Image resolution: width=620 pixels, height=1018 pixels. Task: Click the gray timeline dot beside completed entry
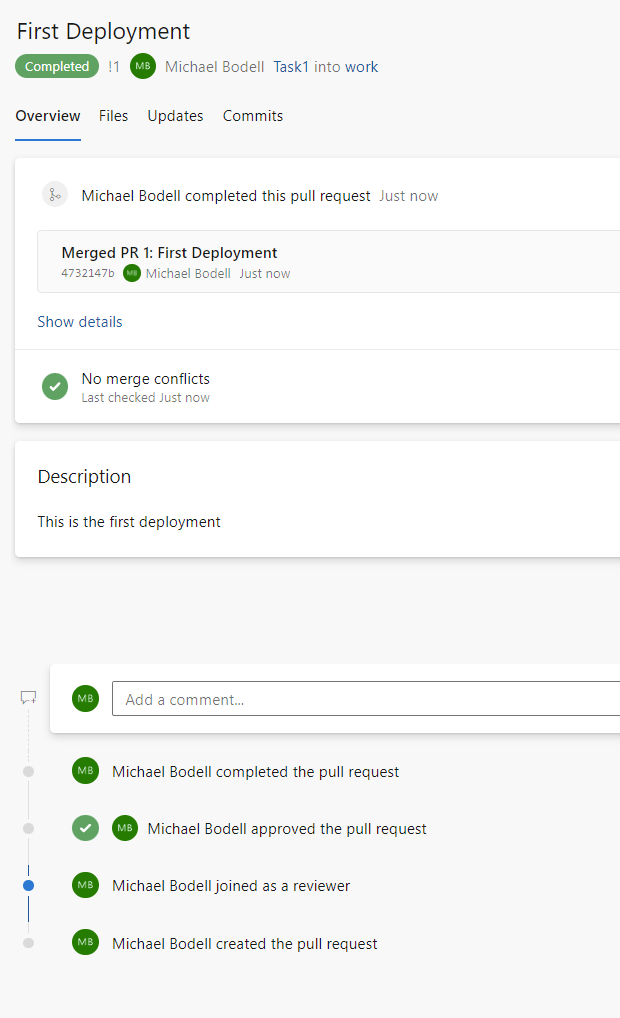click(29, 771)
